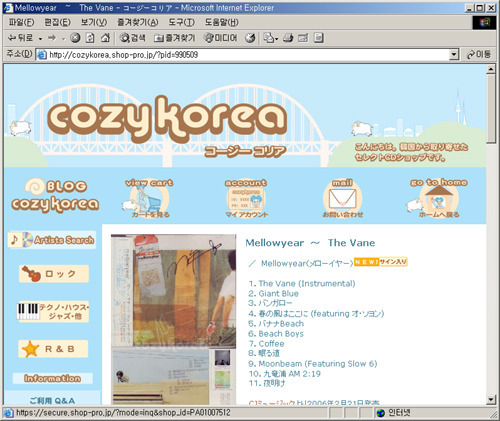Click track title 'Giant Blue'
500x421 pixels.
pos(279,294)
